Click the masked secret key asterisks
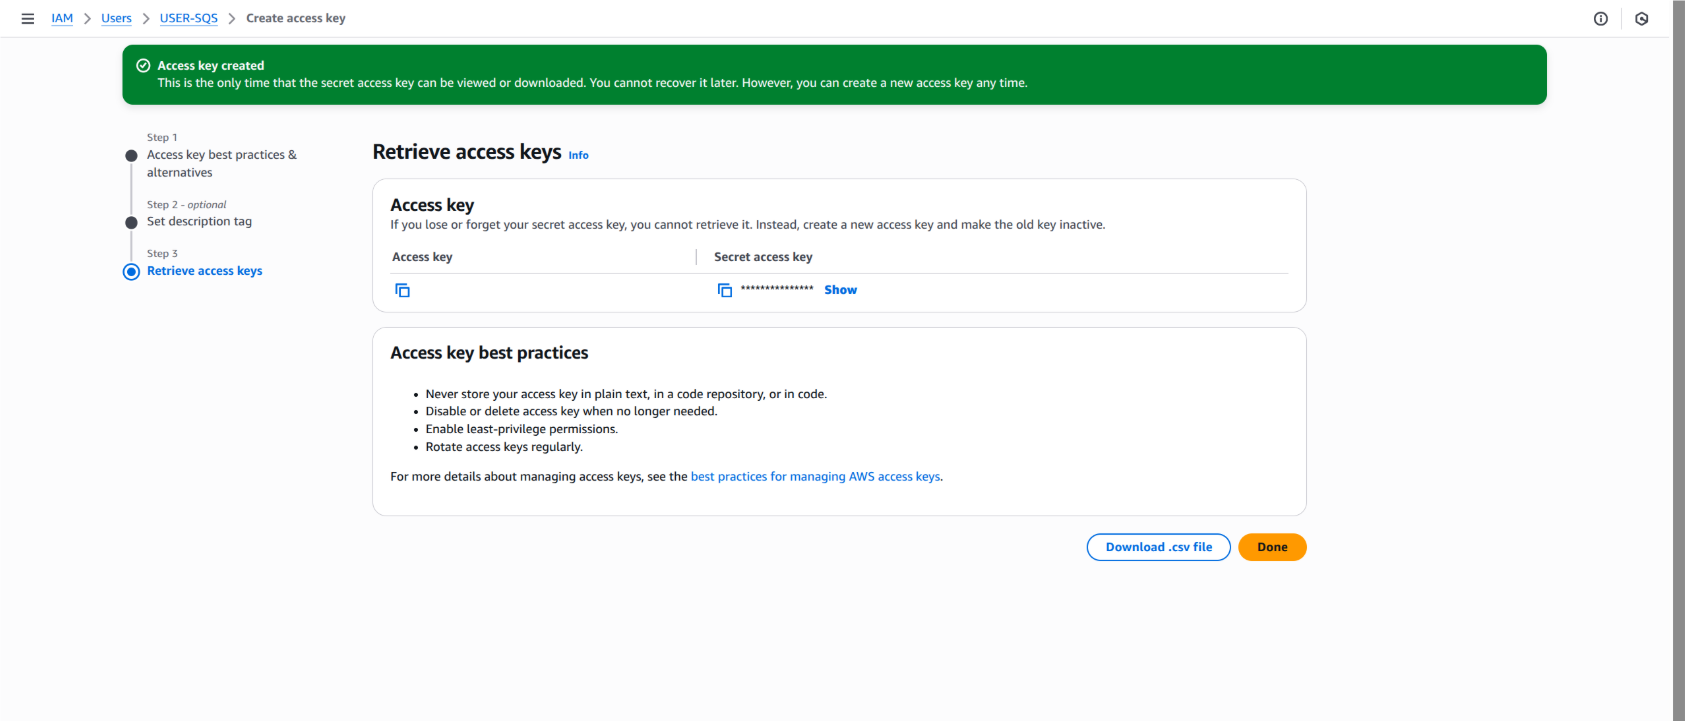This screenshot has height=721, width=1685. 777,290
